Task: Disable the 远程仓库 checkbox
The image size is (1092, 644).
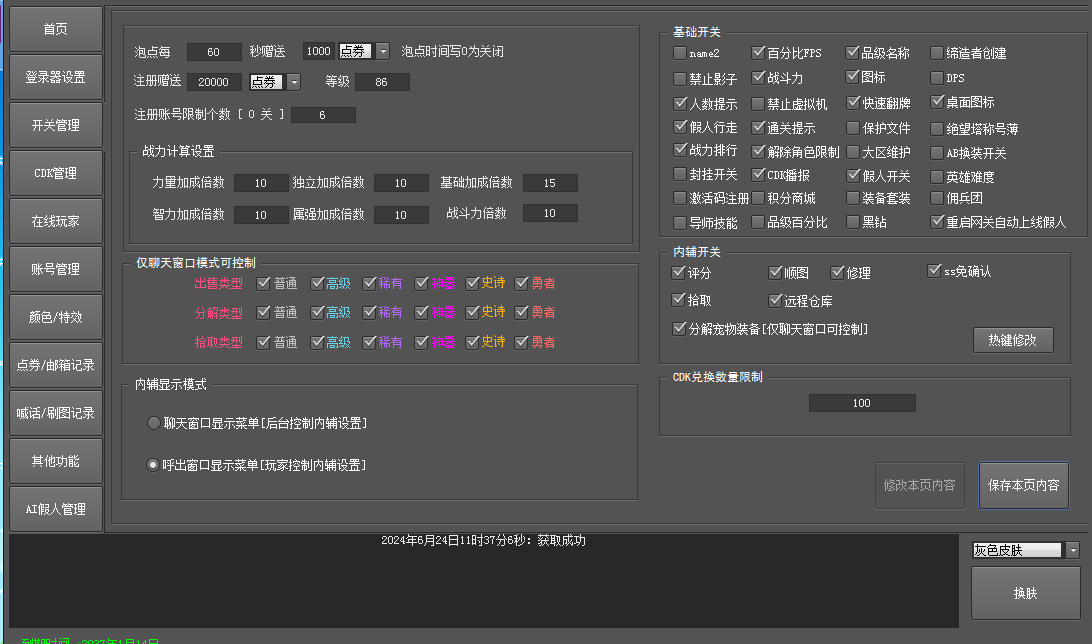Action: click(x=776, y=300)
